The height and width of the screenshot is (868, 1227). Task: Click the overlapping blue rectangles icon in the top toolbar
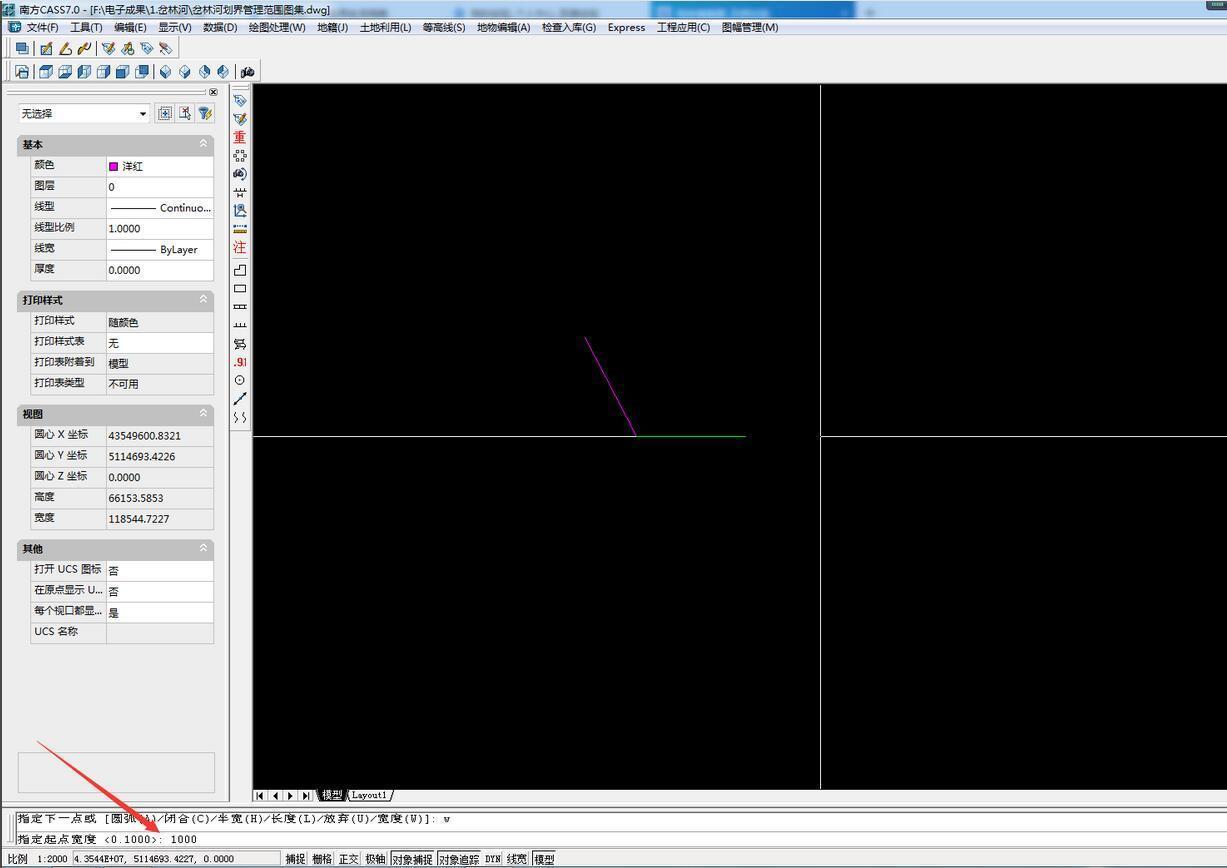[22, 48]
